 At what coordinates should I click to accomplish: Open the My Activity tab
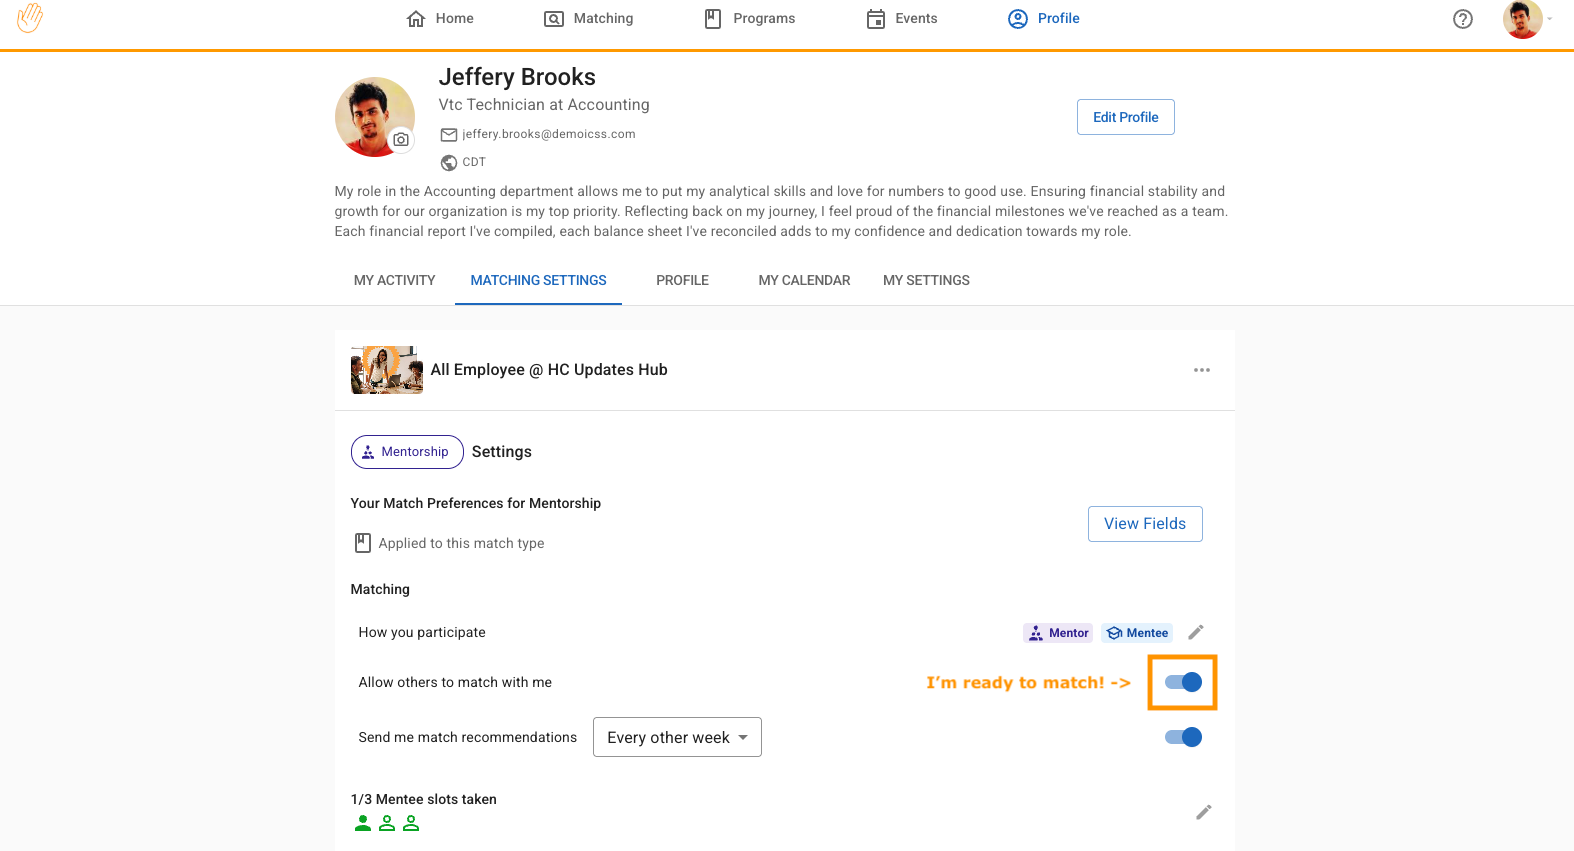coord(394,281)
